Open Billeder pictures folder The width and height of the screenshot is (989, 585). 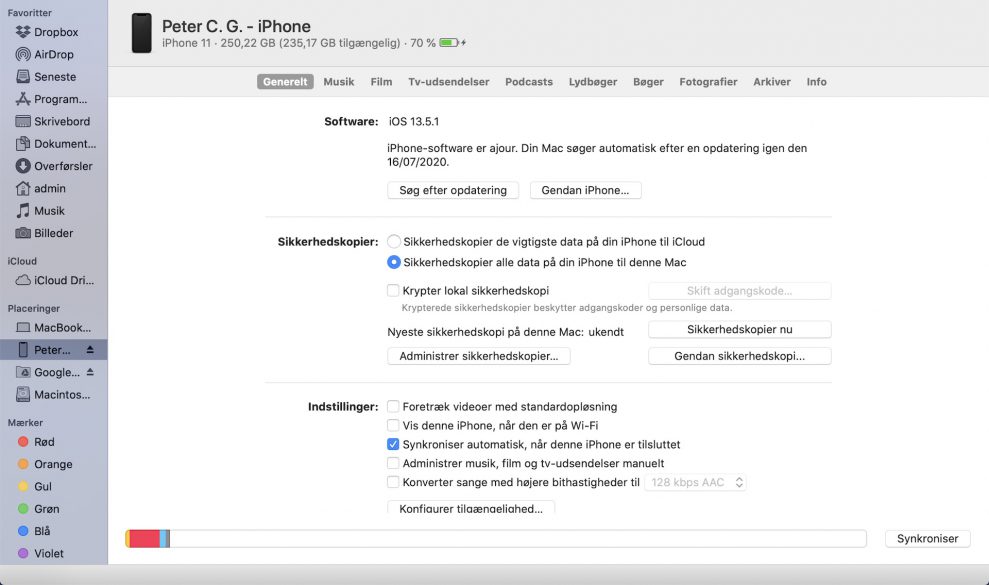tap(53, 233)
